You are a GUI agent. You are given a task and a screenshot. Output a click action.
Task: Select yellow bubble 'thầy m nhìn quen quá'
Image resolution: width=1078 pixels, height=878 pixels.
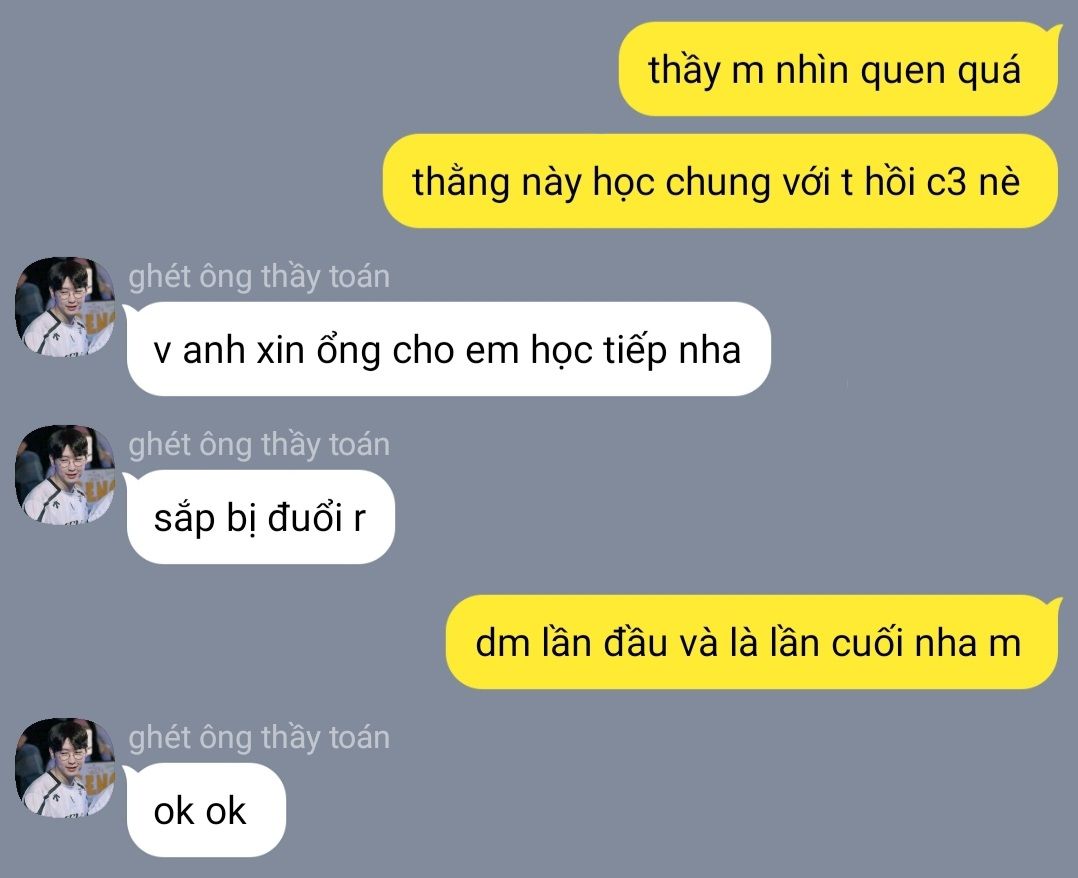click(x=839, y=69)
